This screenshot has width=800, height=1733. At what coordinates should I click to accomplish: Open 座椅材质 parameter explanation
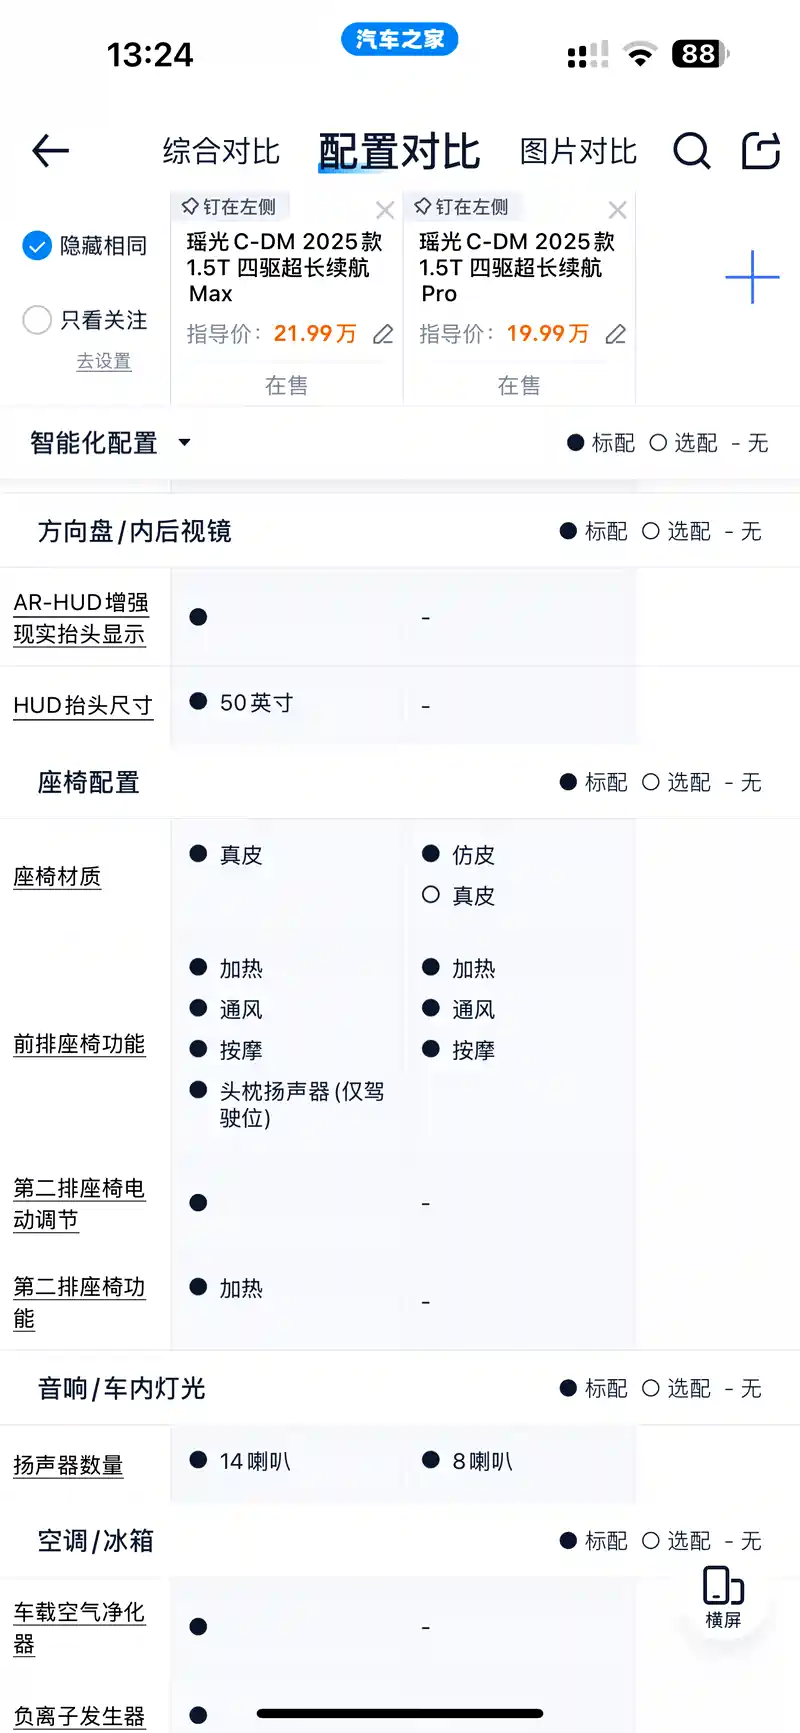pos(57,877)
